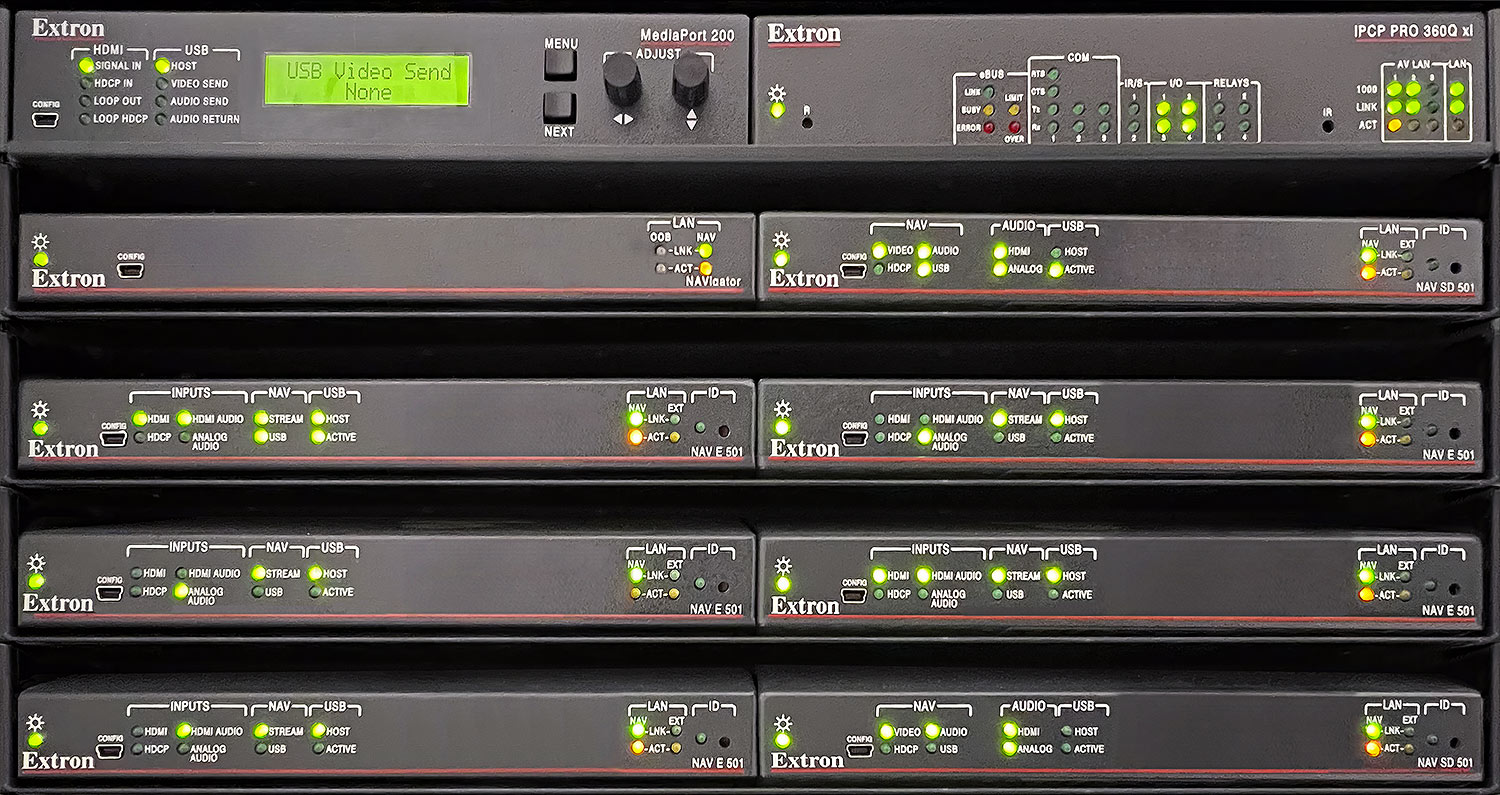Click the eBUS LINK LED
The height and width of the screenshot is (795, 1500).
click(x=988, y=92)
